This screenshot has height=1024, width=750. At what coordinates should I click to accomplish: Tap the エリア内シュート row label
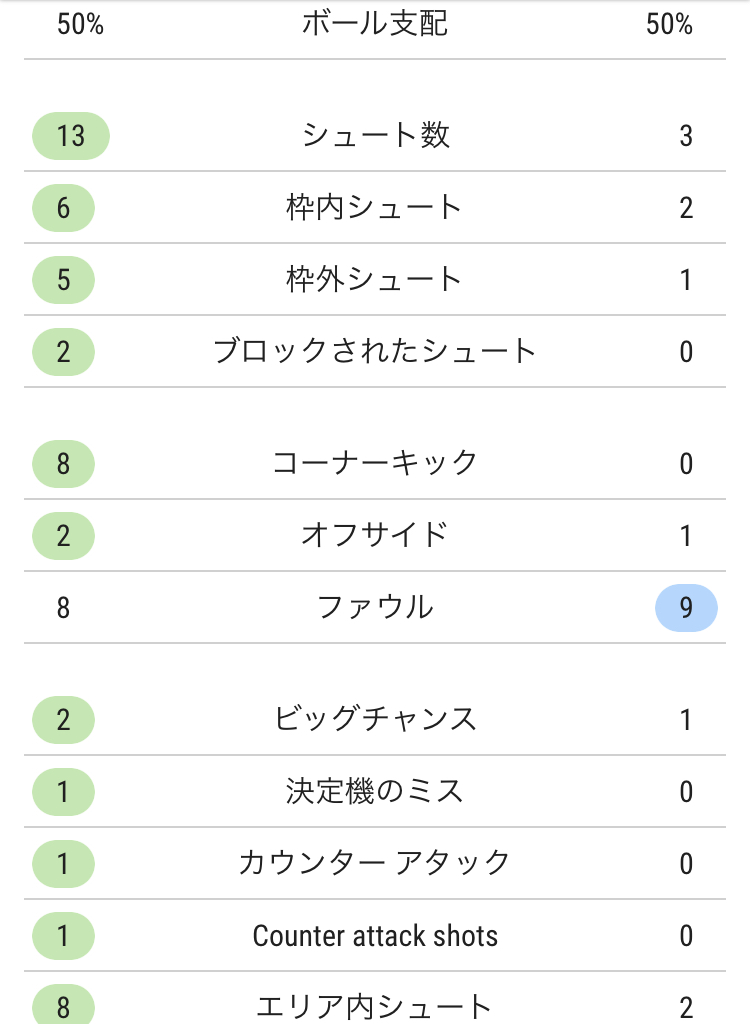coord(374,1006)
